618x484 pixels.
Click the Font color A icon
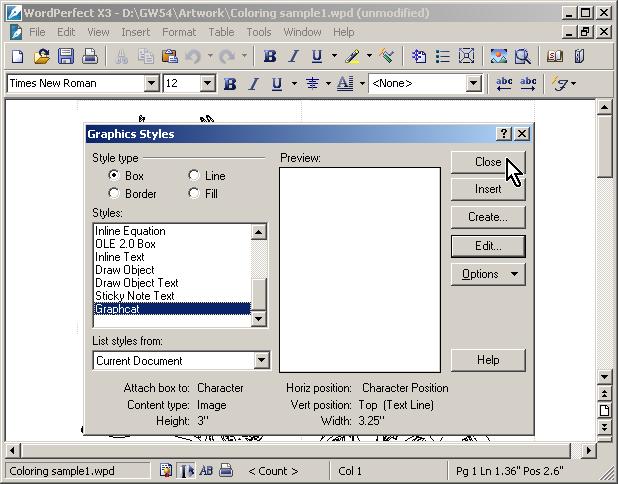(x=345, y=84)
